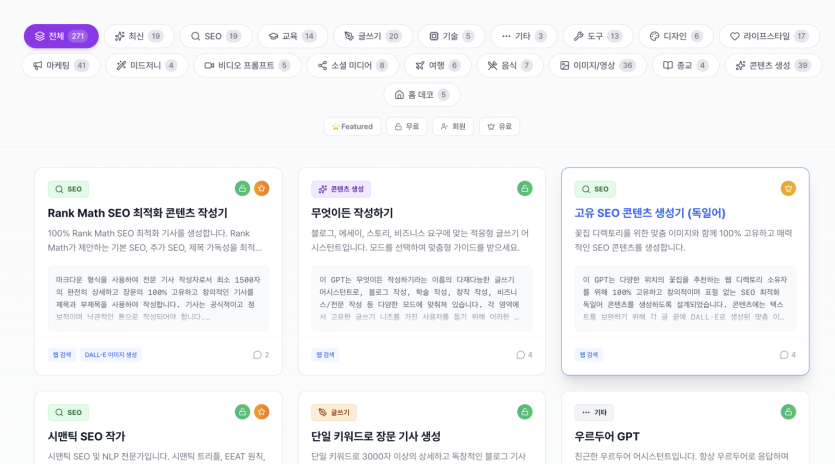
Task: Click comment icon on 고유 SEO card
Action: point(784,355)
